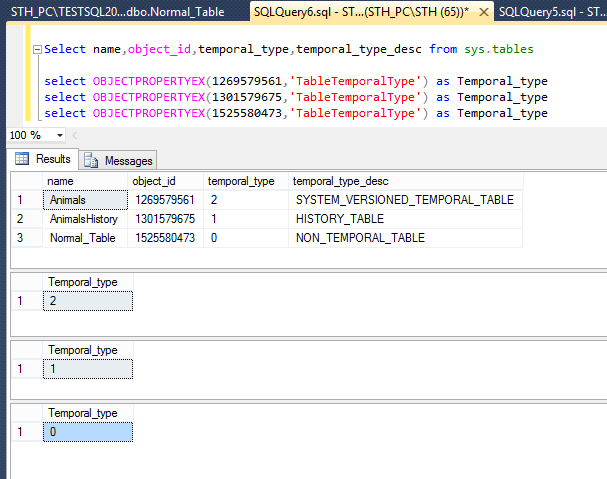Select object_id cell 1525580473

165,238
